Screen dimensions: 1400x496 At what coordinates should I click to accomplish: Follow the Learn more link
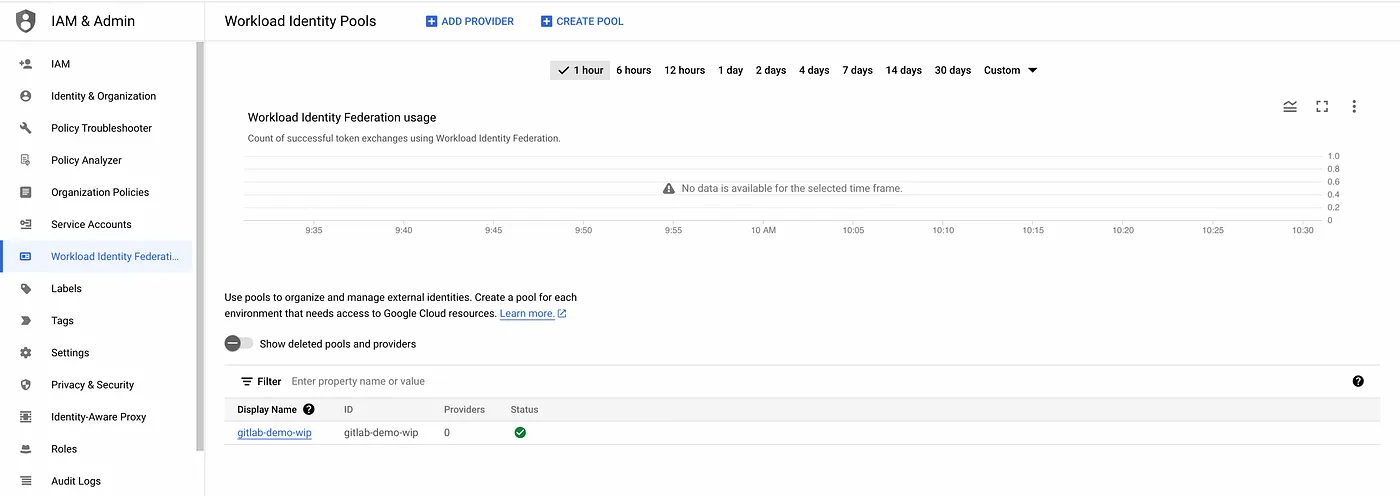click(533, 313)
